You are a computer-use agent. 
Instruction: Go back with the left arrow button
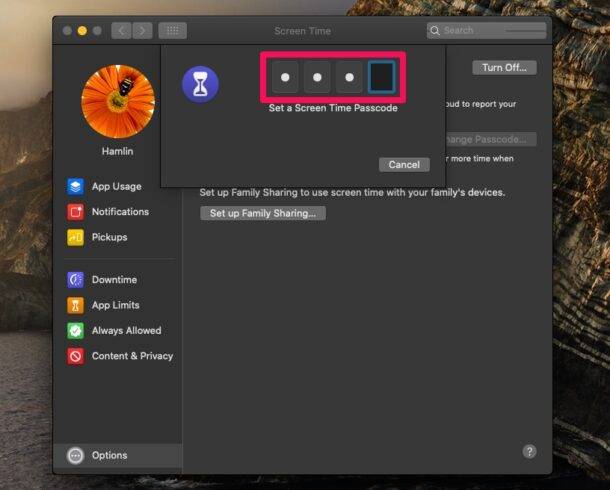(121, 30)
